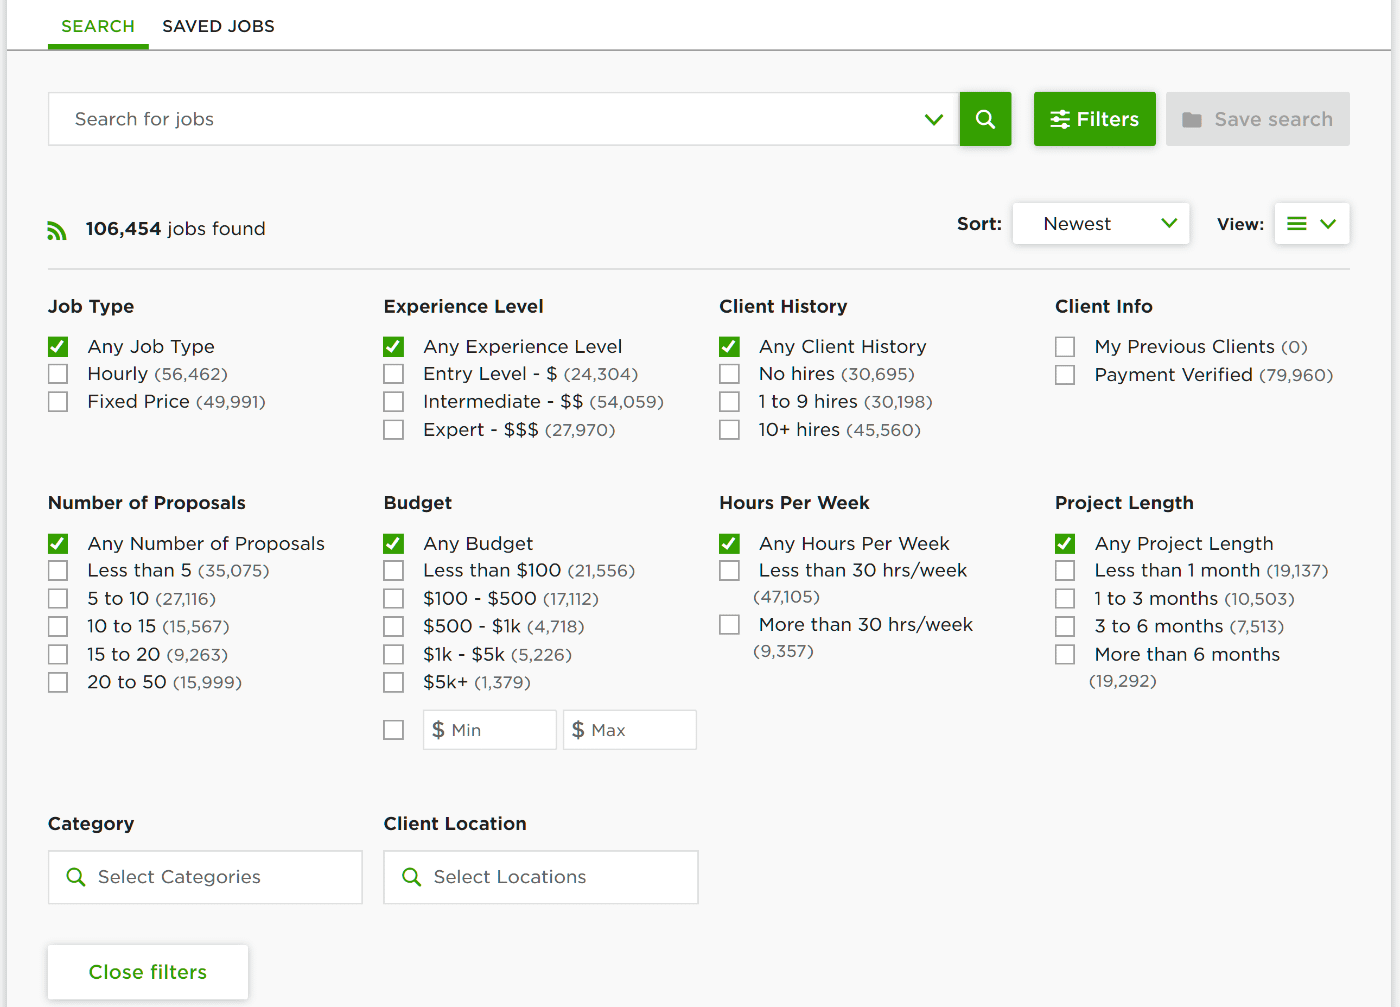The width and height of the screenshot is (1400, 1007).
Task: Open search suggestions chevron in search bar
Action: 934,120
